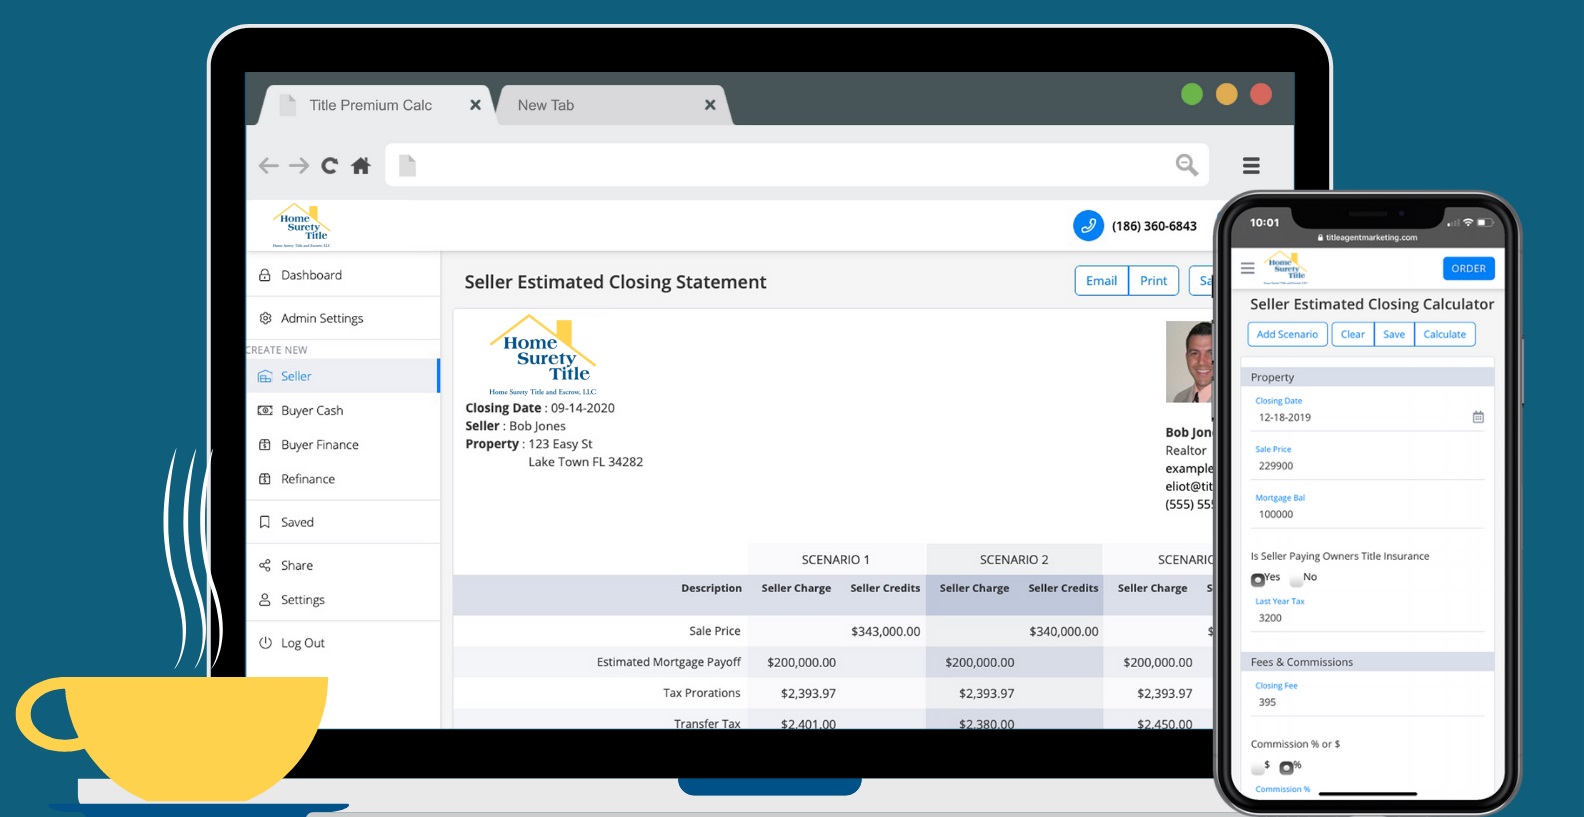Click the Sale Price field 229900
Viewport: 1584px width, 817px height.
(x=1369, y=466)
